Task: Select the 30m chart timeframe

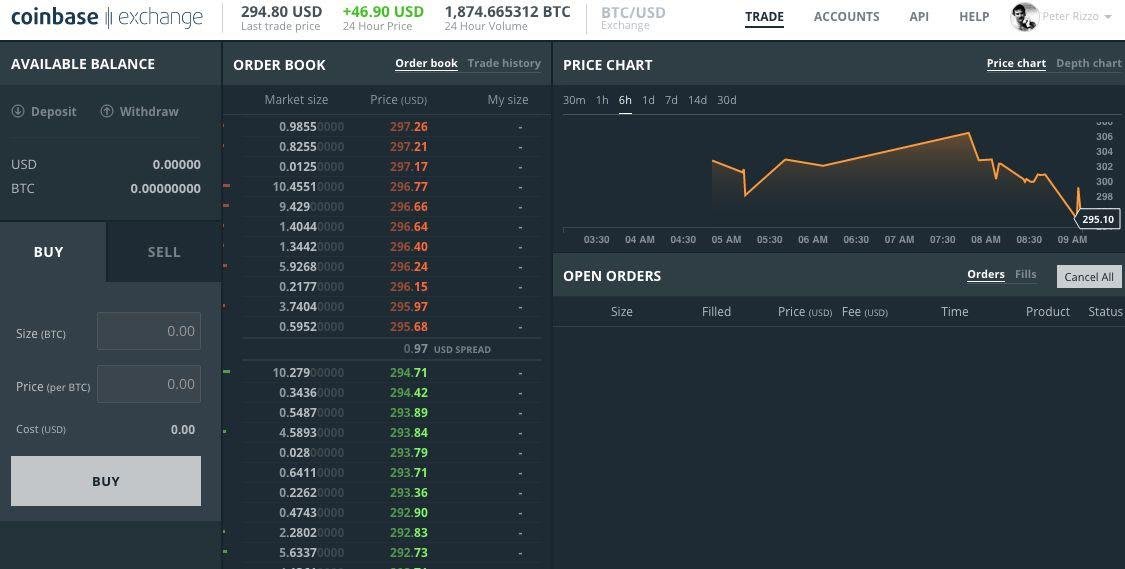Action: pos(574,100)
